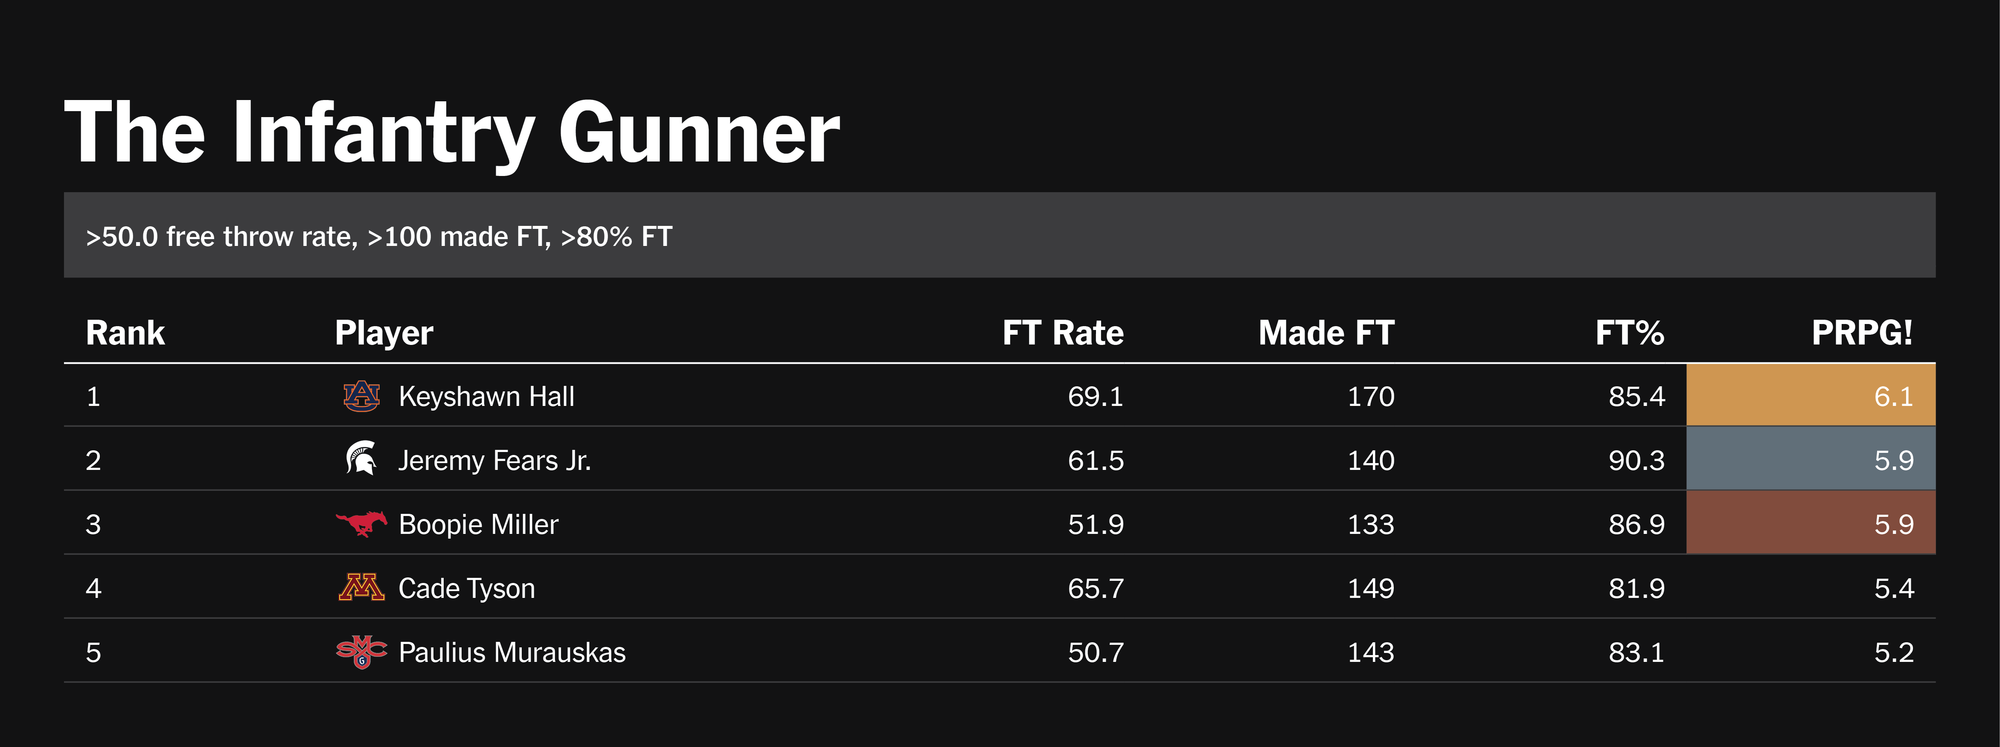Click player name Jeremy Fears Jr.

[x=494, y=461]
